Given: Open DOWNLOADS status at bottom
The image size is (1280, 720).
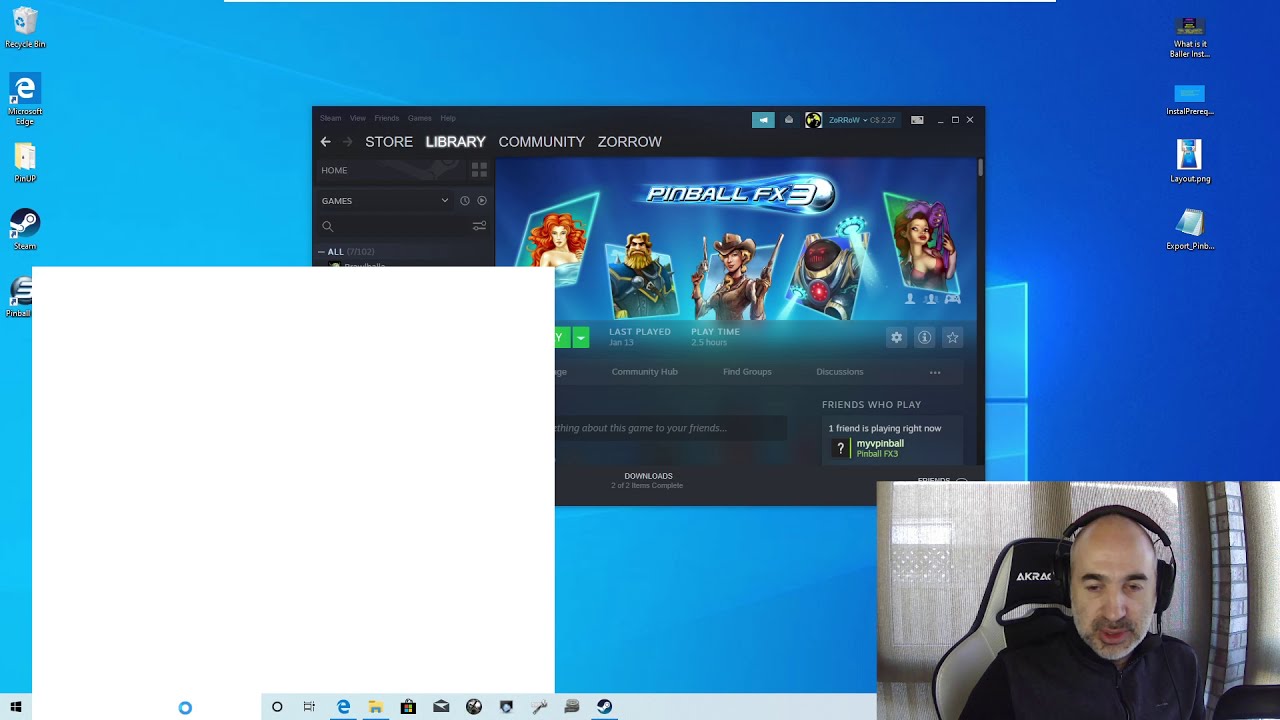Looking at the screenshot, I should 648,480.
